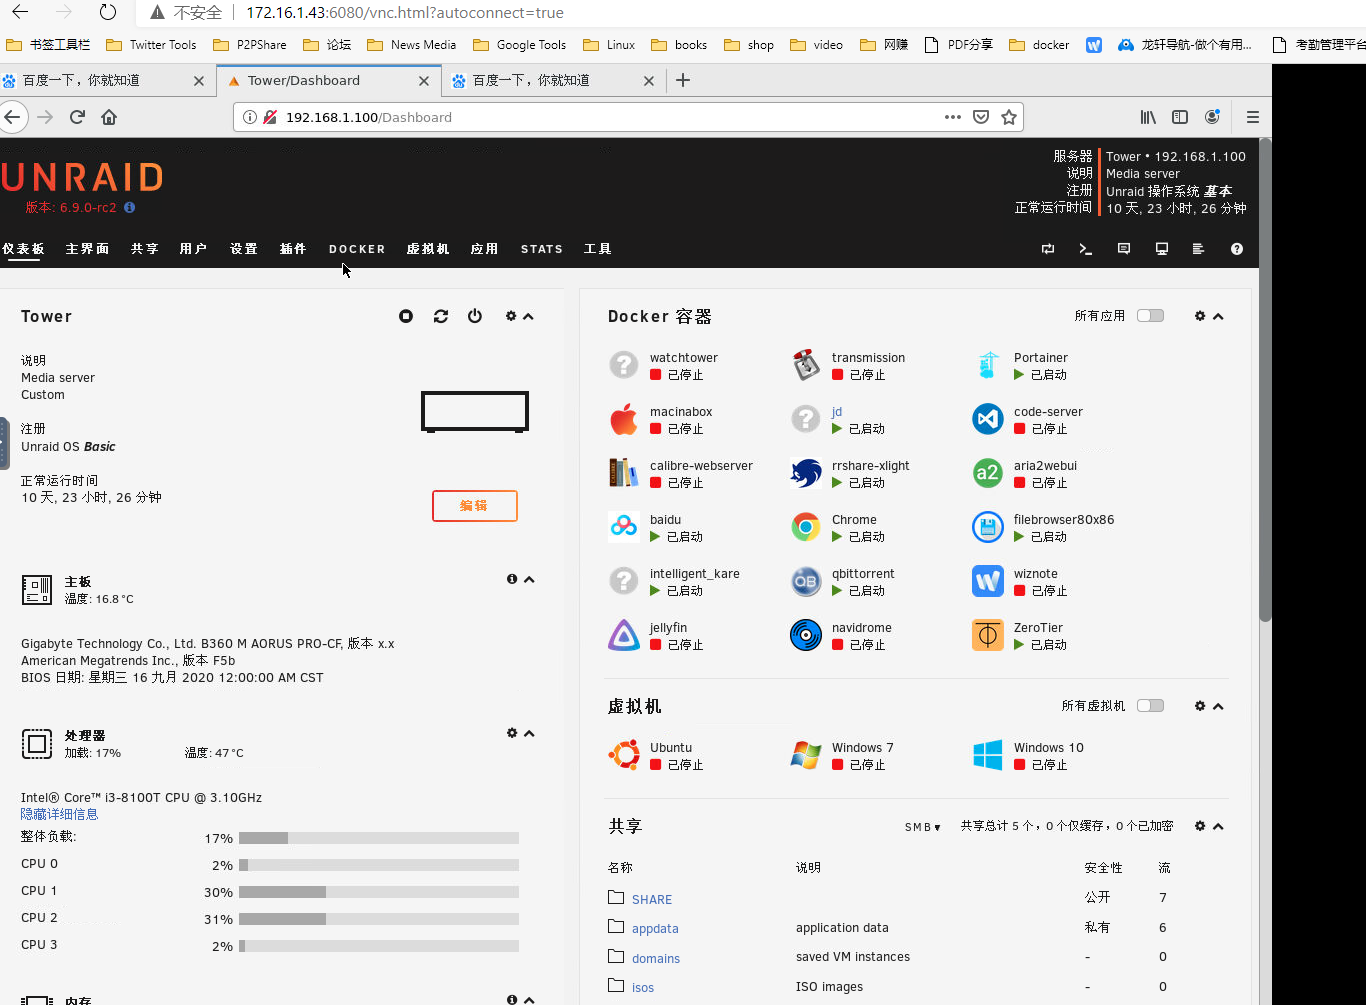The image size is (1366, 1005).
Task: Click the jellyfin container icon
Action: click(624, 635)
